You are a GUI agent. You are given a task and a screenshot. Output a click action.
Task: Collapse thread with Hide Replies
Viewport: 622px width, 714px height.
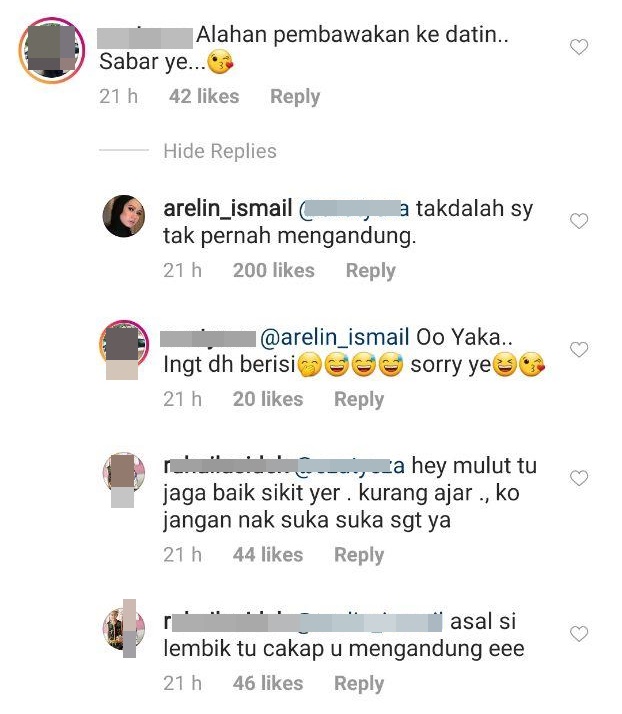[220, 151]
